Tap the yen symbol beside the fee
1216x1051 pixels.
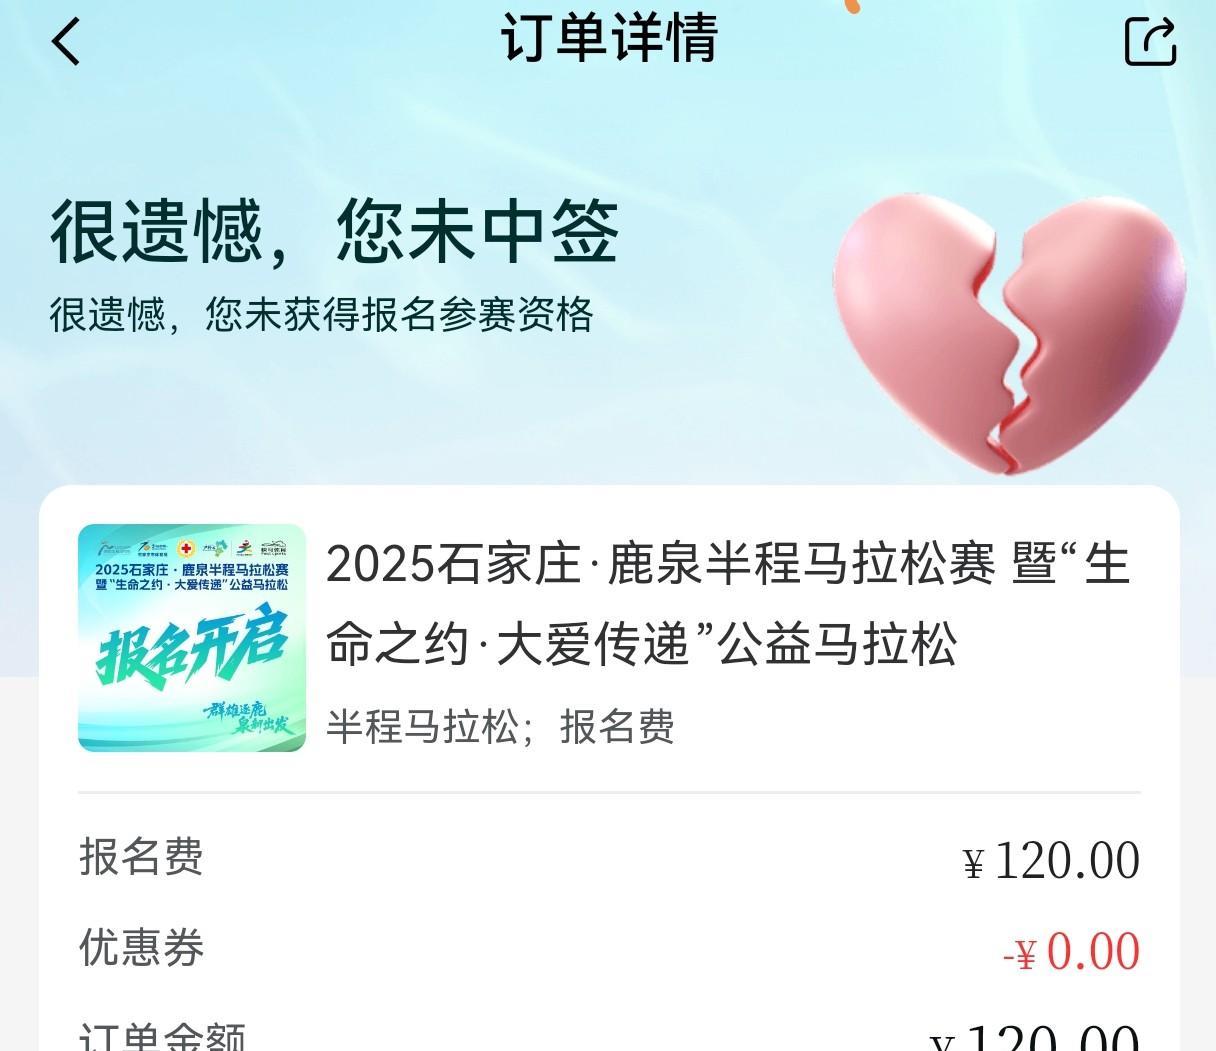974,864
